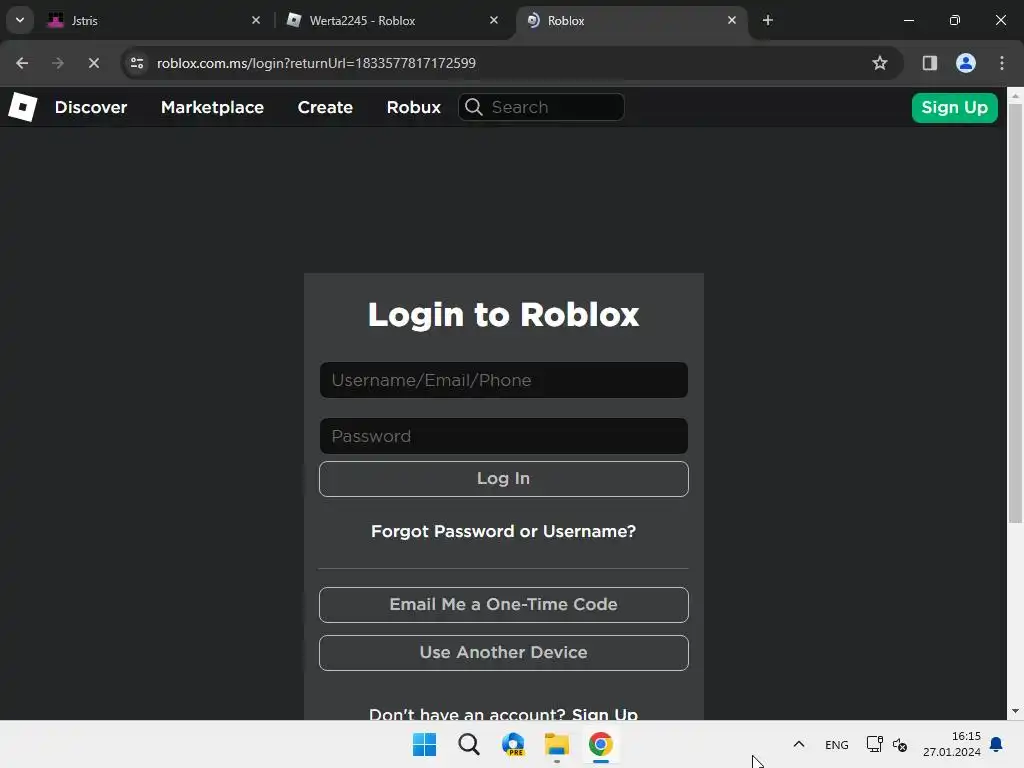Open a new tab with the plus button
1024x768 pixels.
(768, 20)
